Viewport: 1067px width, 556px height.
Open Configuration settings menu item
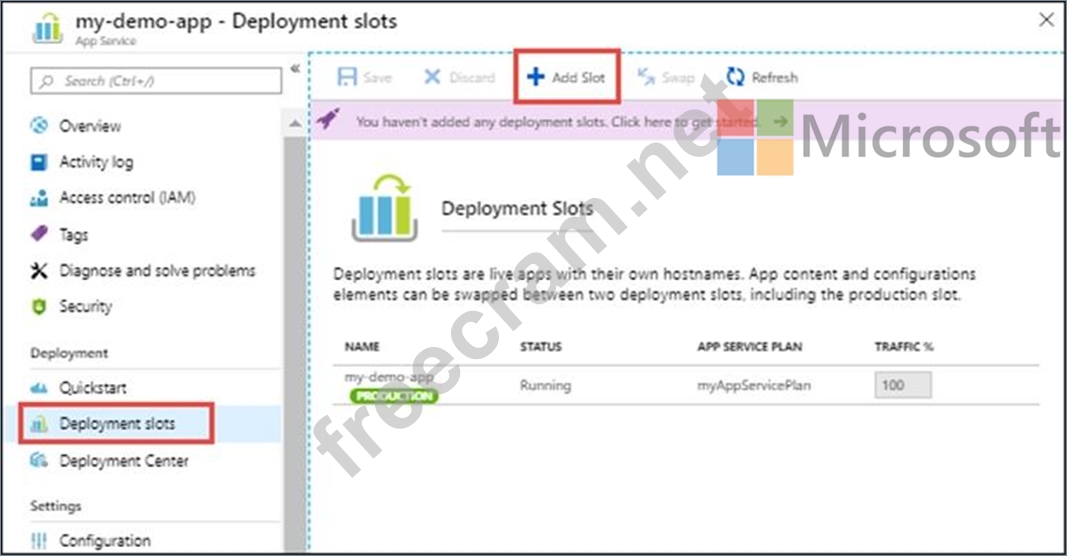[x=104, y=540]
